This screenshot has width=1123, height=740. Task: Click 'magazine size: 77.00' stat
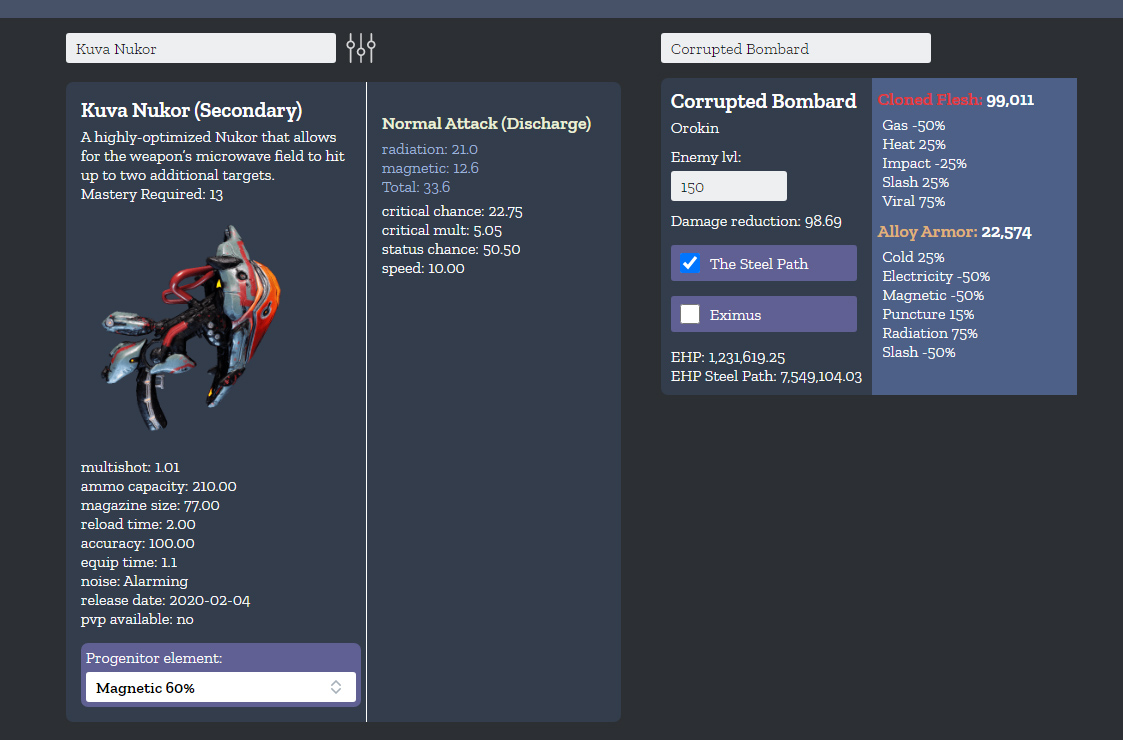pos(150,505)
